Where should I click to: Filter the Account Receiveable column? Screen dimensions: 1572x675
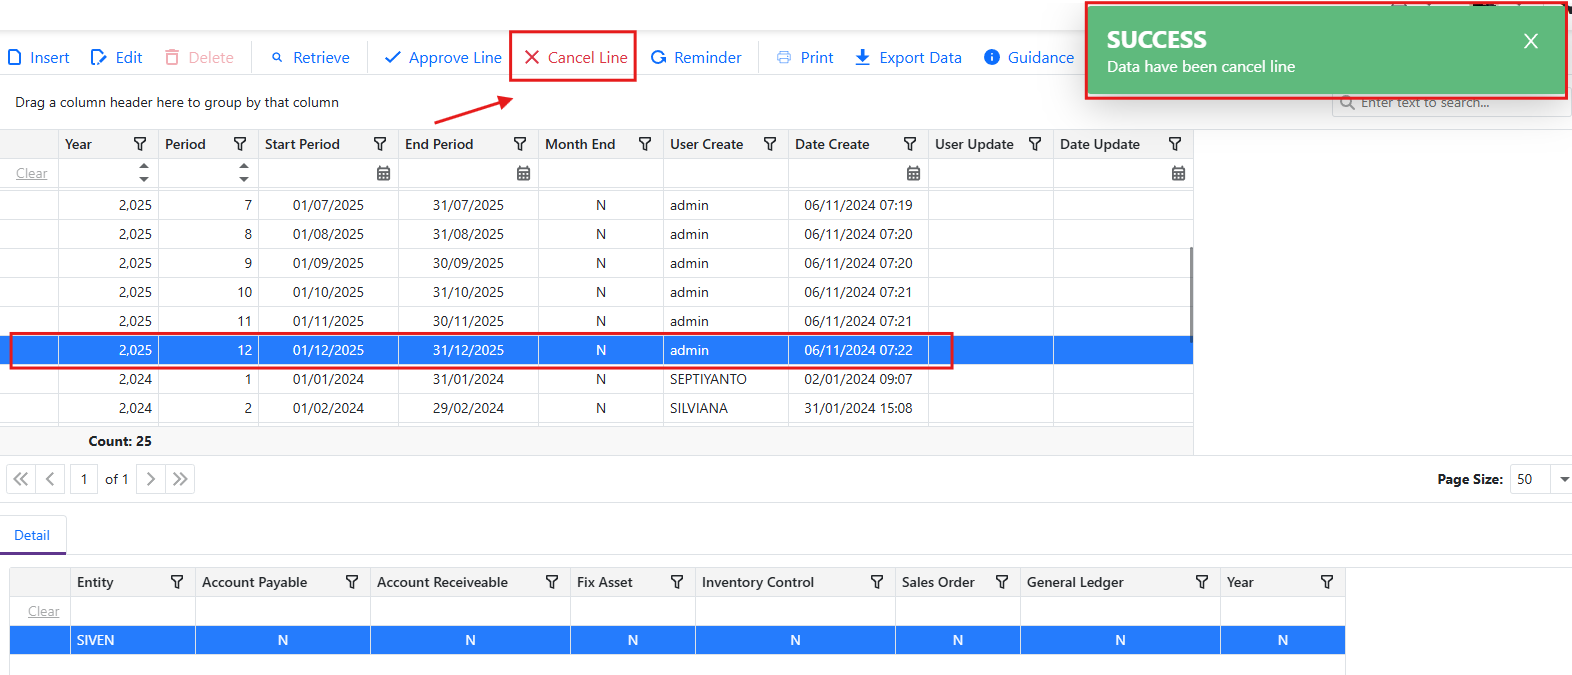point(552,582)
